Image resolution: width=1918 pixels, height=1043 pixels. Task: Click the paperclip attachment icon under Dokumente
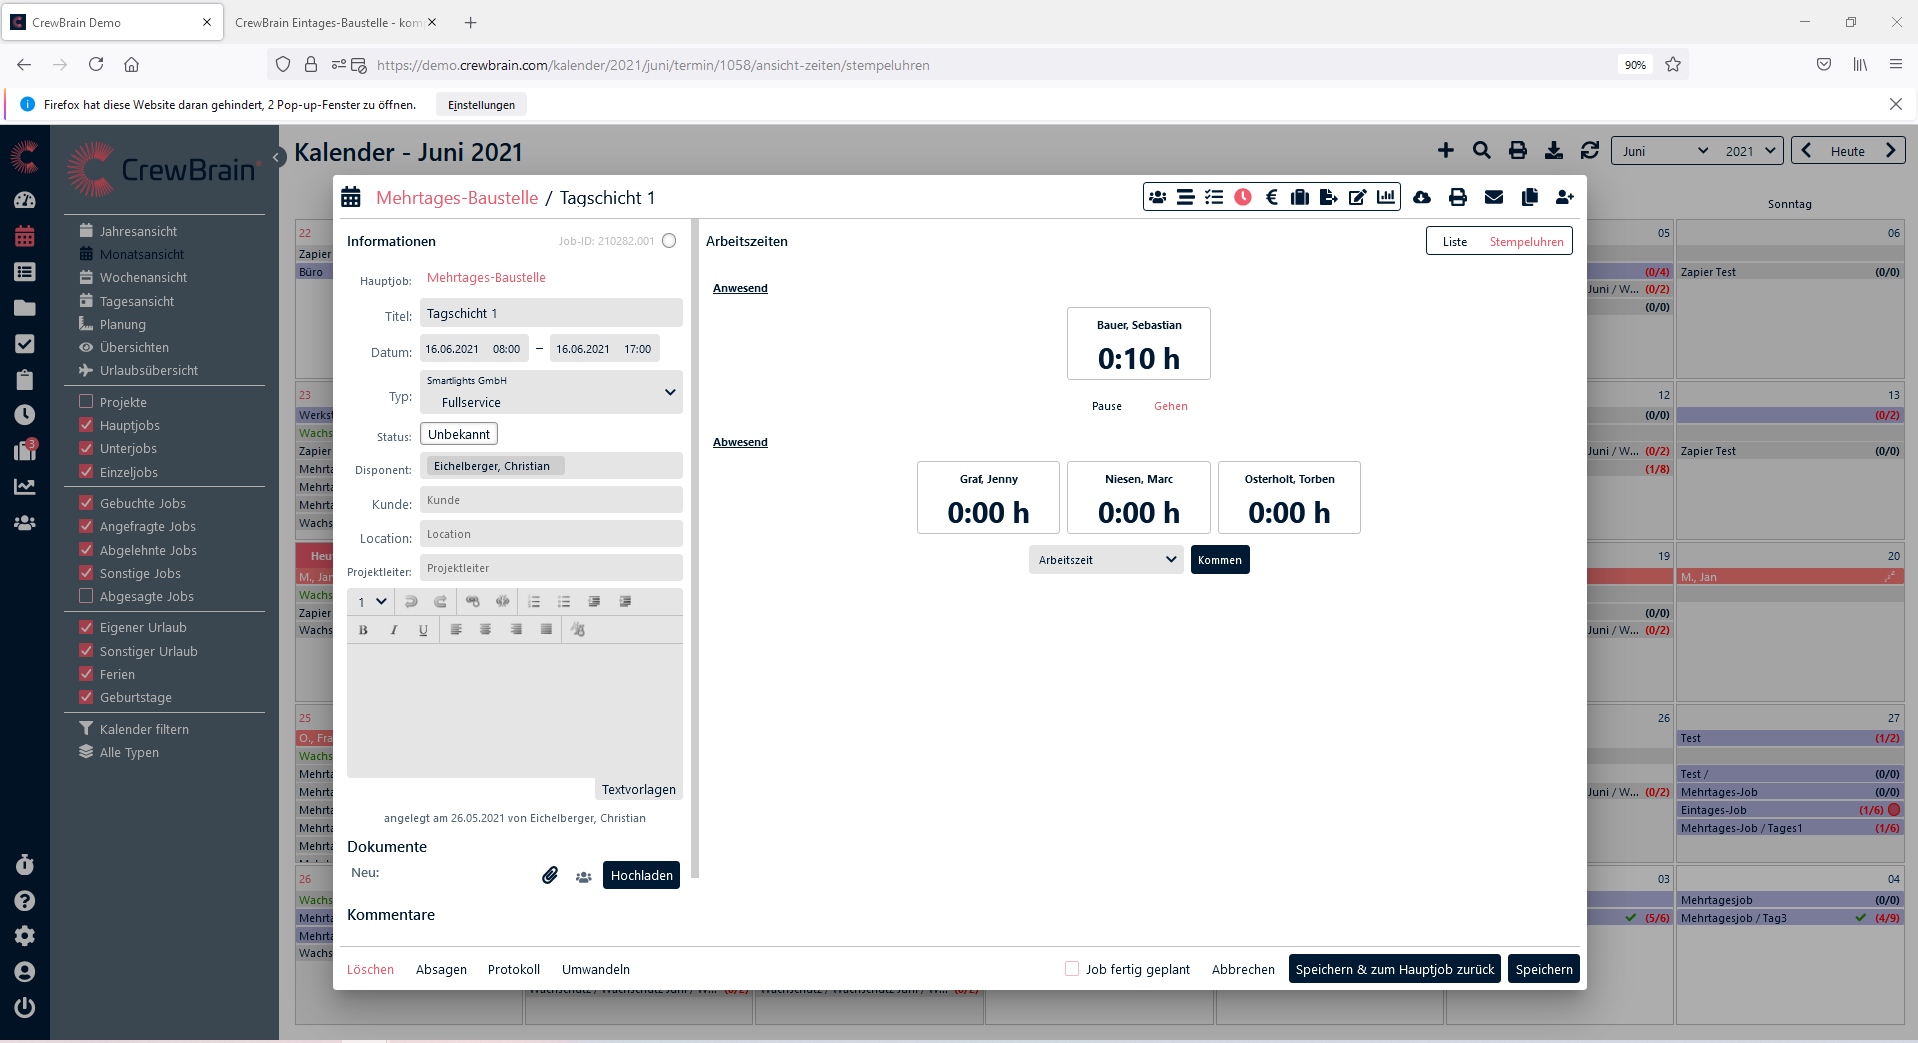(550, 875)
